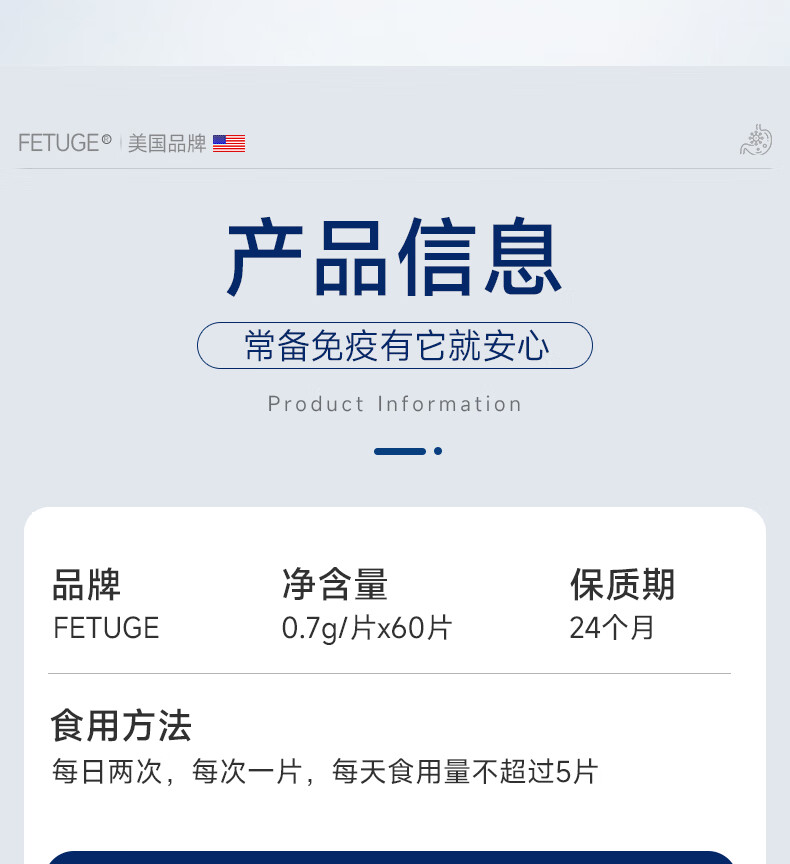This screenshot has height=864, width=790.
Task: Click the divider line below brand info
Action: pyautogui.click(x=389, y=673)
